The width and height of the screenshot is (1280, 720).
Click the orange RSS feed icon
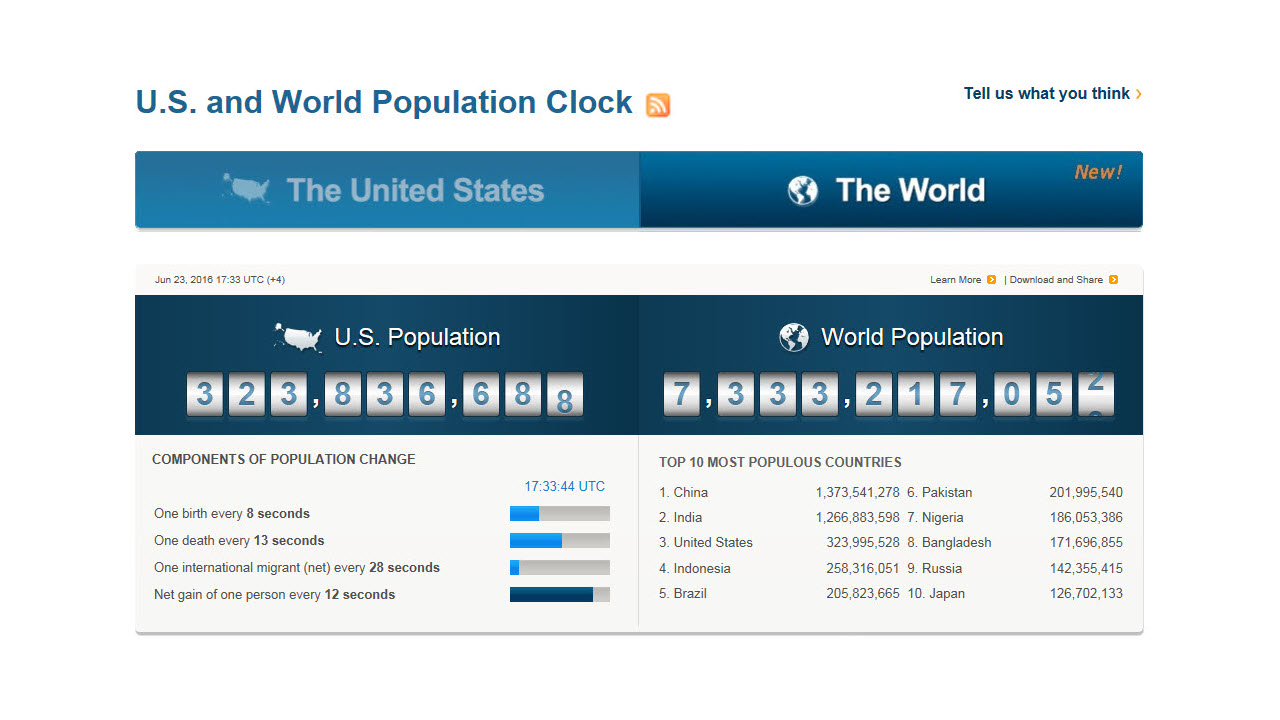658,105
